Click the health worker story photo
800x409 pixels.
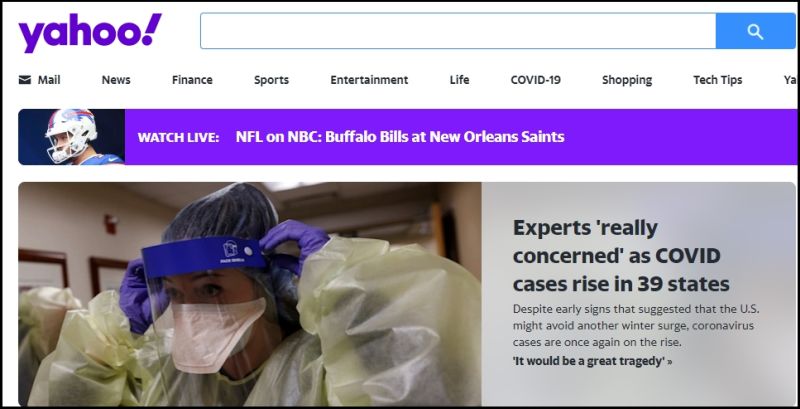250,294
